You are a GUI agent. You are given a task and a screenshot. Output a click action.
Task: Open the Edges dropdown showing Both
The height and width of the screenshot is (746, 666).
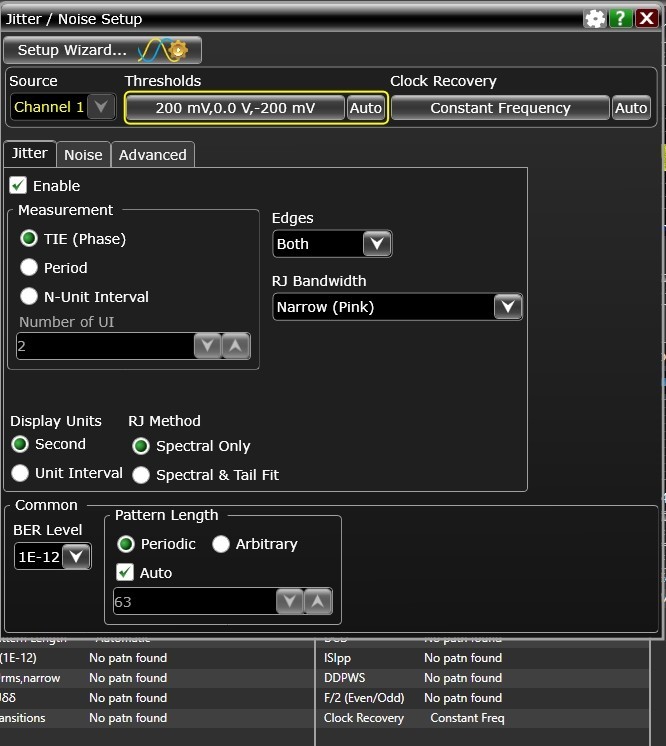[x=333, y=244]
